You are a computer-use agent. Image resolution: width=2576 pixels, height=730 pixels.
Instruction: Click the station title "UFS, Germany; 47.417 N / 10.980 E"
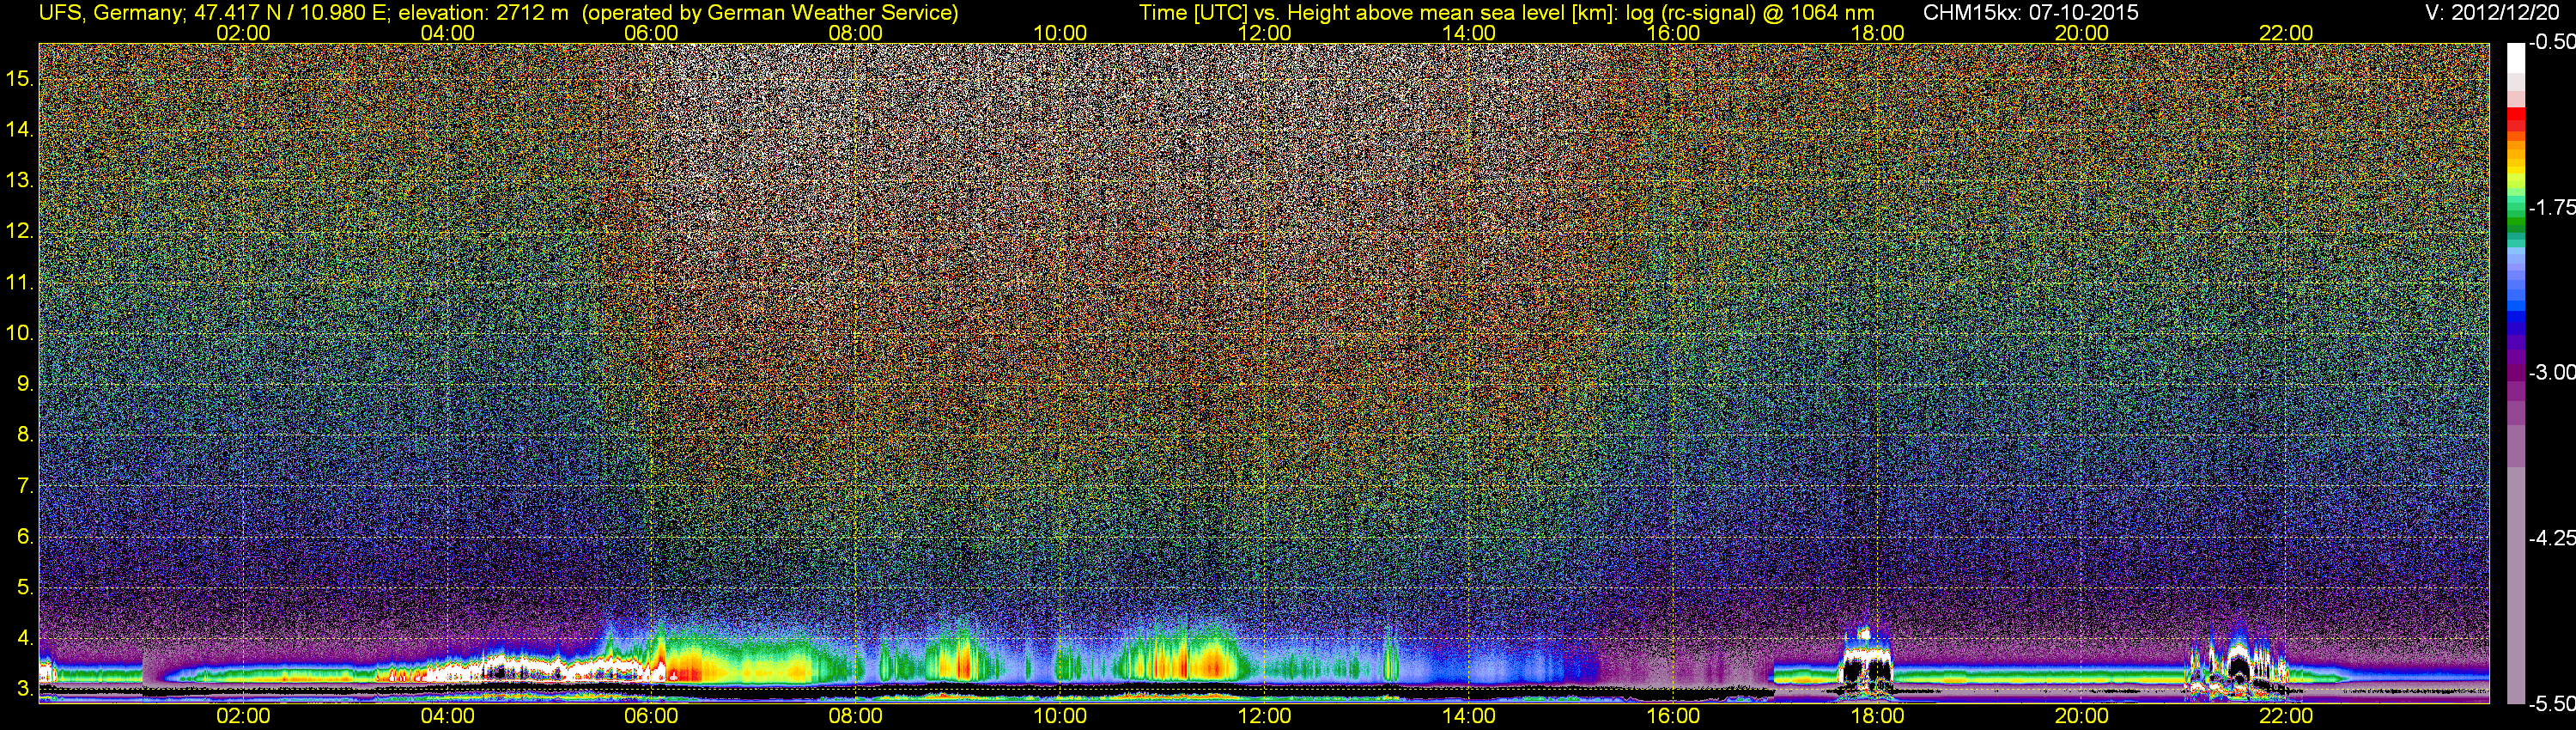[x=213, y=12]
